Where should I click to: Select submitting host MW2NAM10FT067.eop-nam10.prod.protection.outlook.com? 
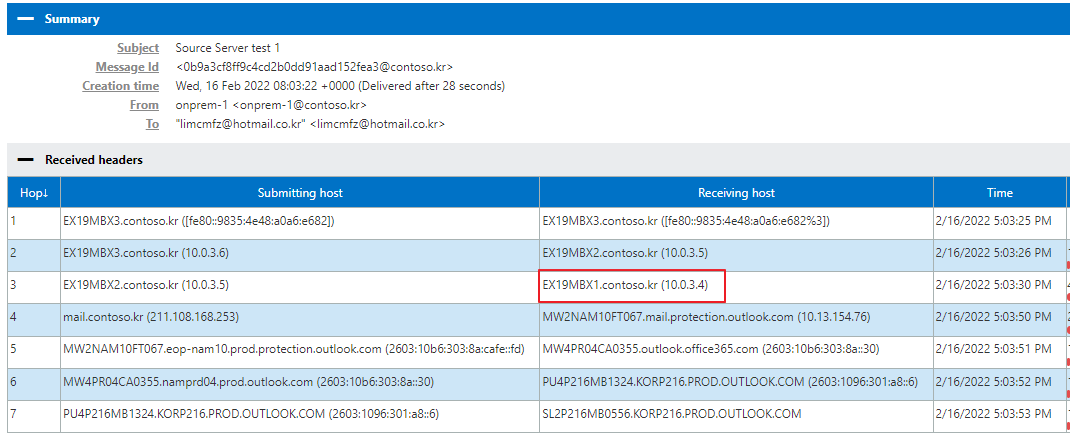(293, 349)
